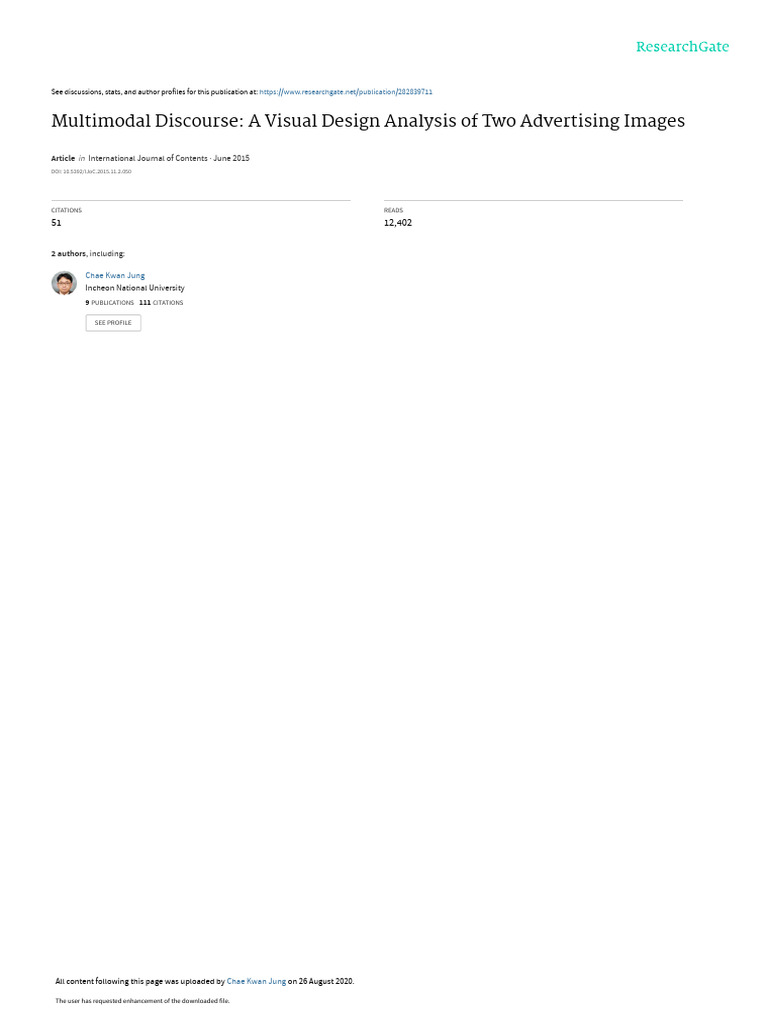Click the Multimodal Discourse article title
768x1024 pixels.
click(x=368, y=121)
